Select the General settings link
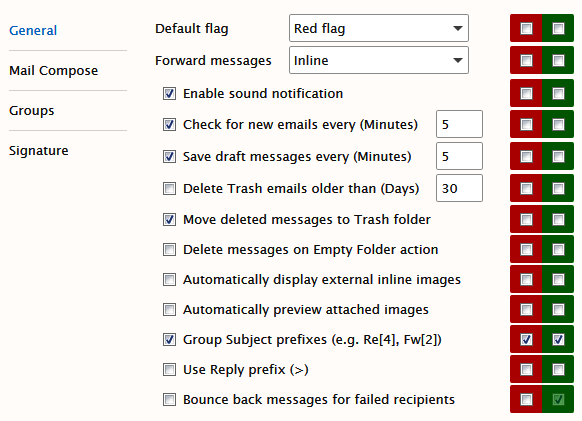The image size is (582, 421). 33,30
